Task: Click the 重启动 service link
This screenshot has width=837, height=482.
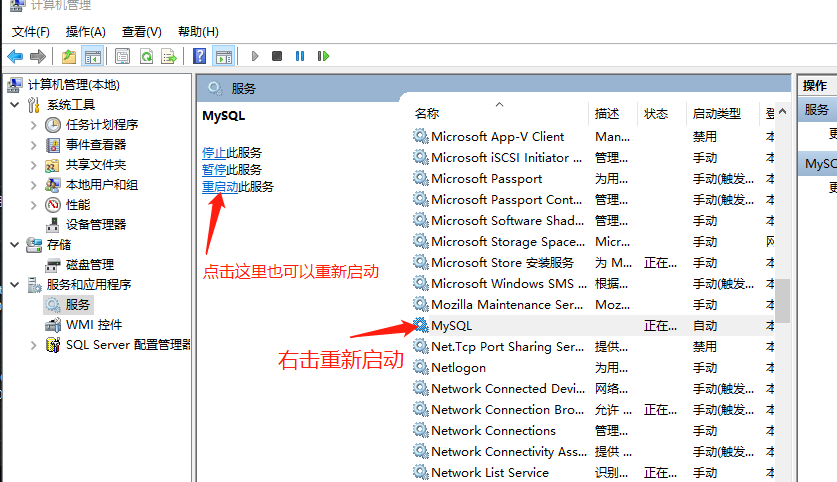Action: [220, 187]
